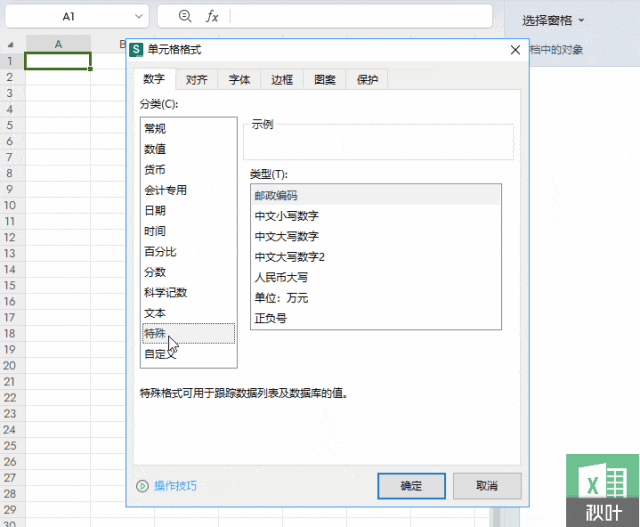The height and width of the screenshot is (527, 640).
Task: Select the 特殊 category
Action: 188,334
